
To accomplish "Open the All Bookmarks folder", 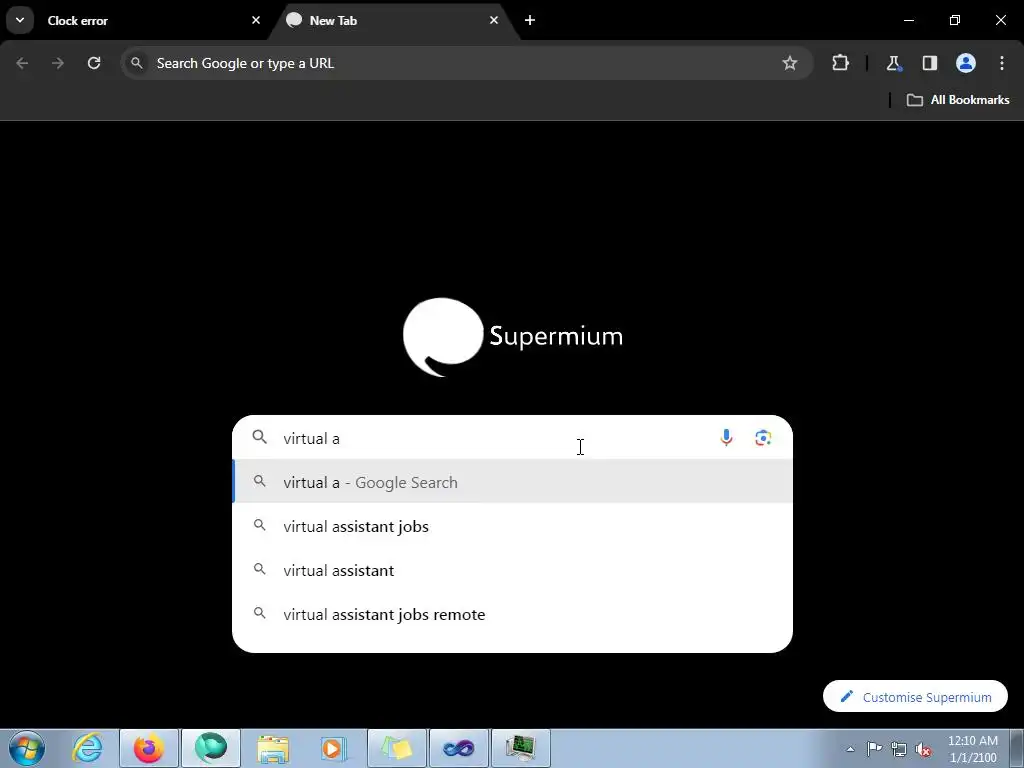I will 958,100.
